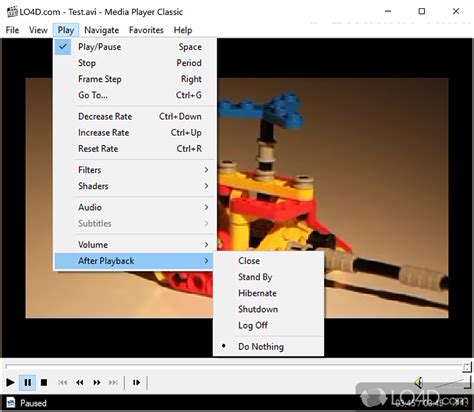Viewport: 474px width, 412px height.
Task: Click the Media Player Classic title icon
Action: [12, 12]
